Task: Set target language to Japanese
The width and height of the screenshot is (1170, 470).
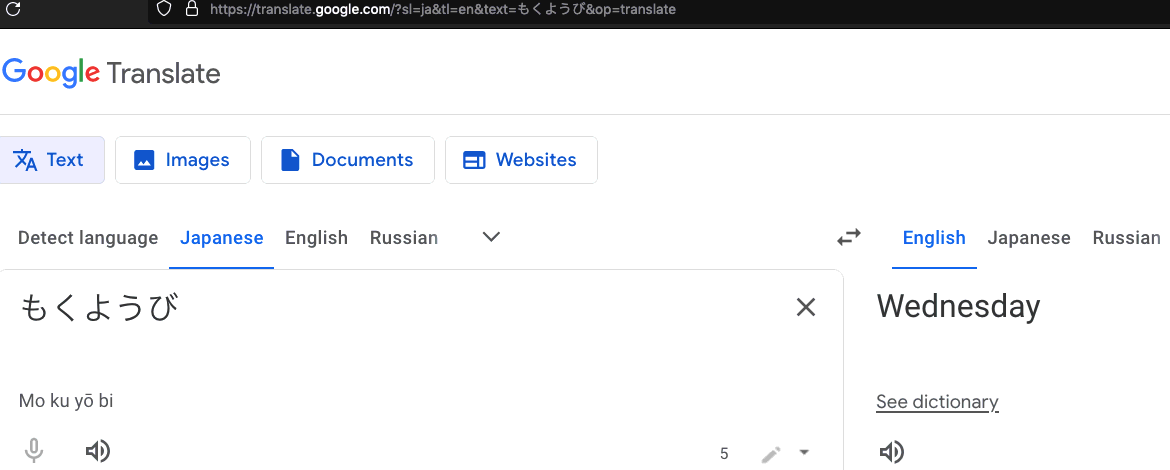Action: click(x=1029, y=238)
